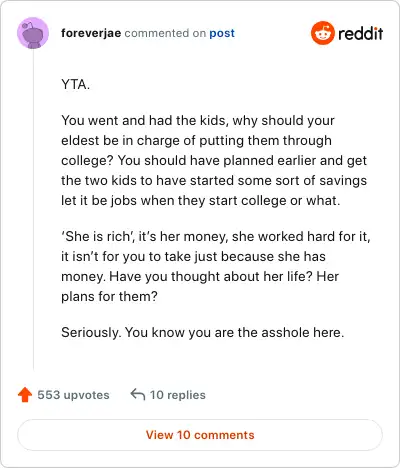
Task: Open the foreverjae username profile
Action: coord(91,33)
